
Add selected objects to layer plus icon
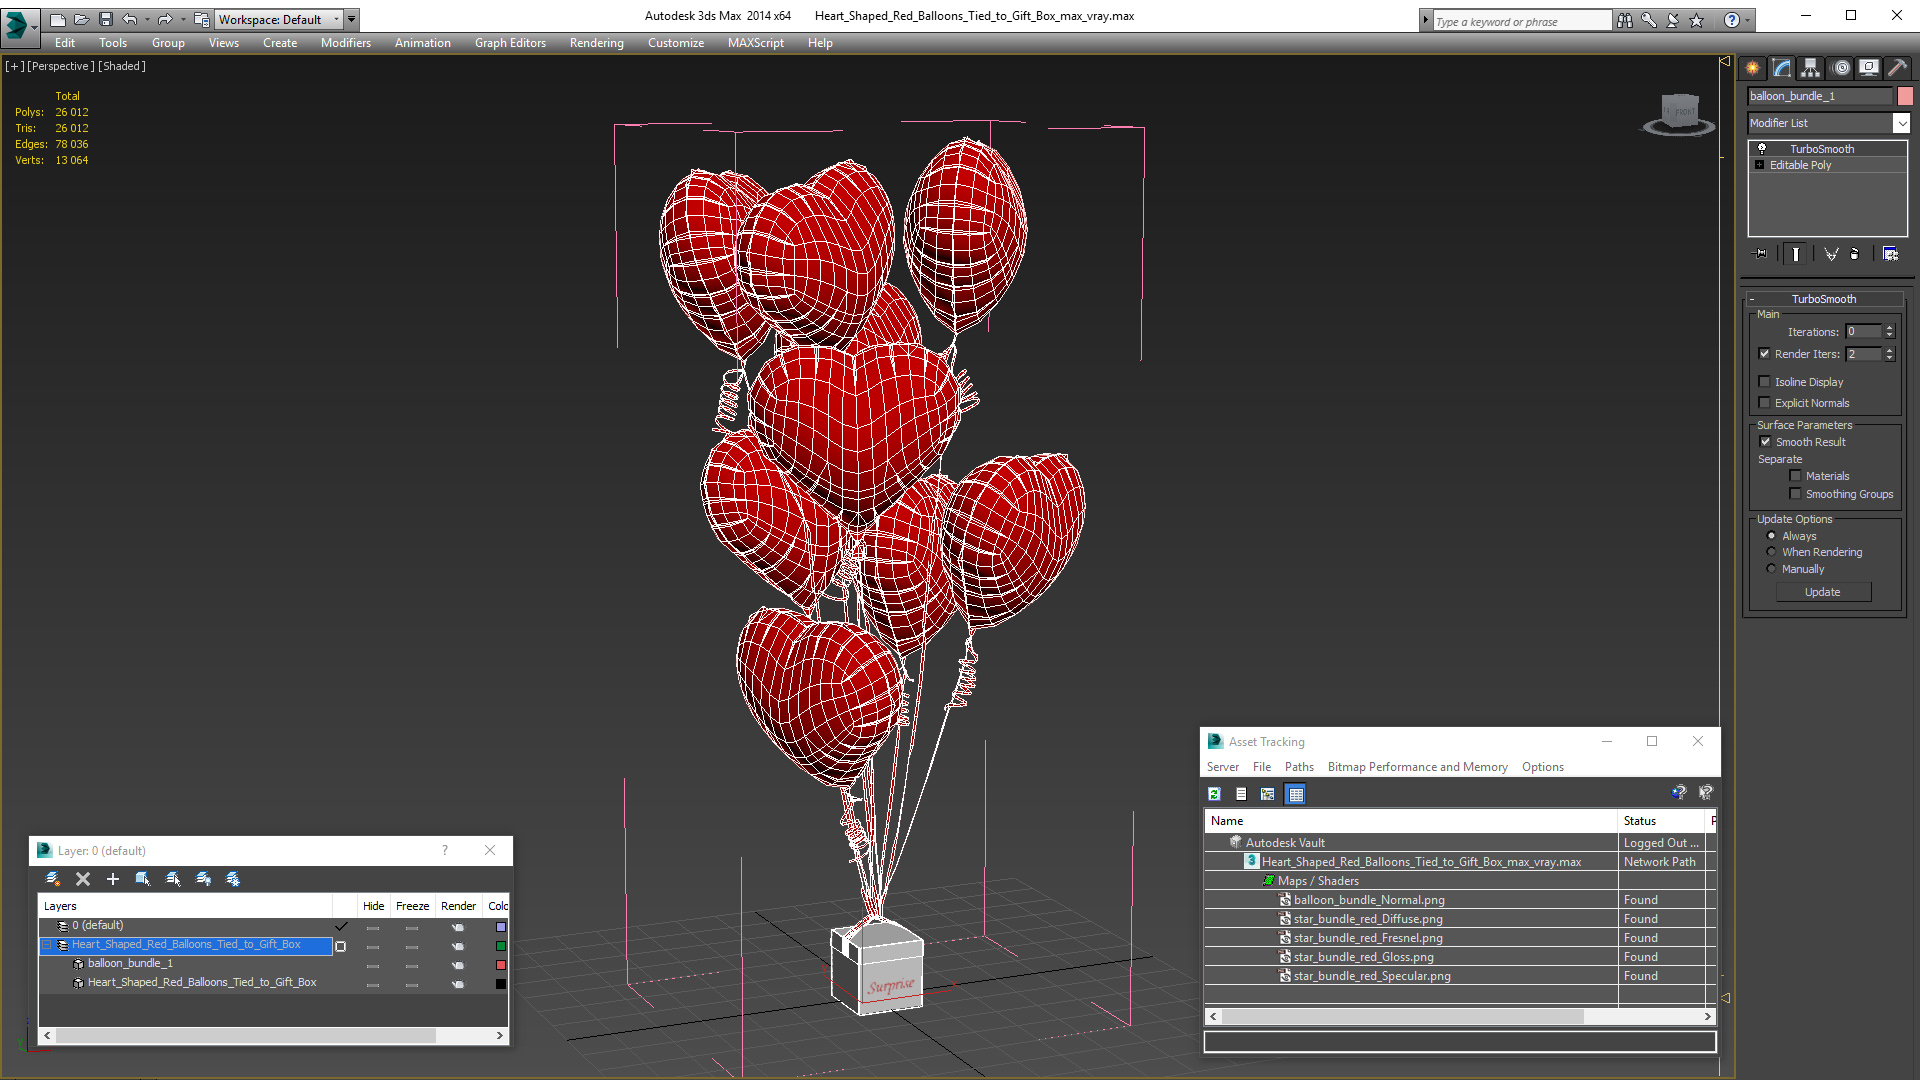click(x=113, y=879)
